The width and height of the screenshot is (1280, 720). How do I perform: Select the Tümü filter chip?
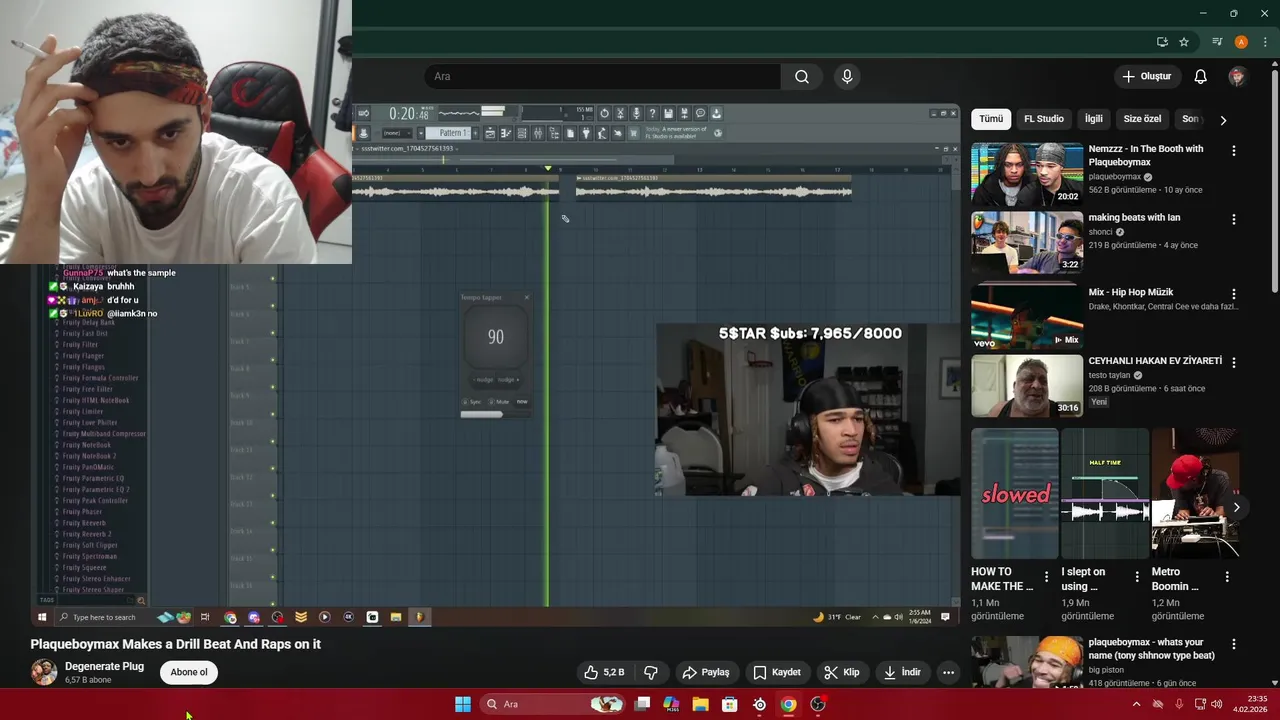click(991, 119)
